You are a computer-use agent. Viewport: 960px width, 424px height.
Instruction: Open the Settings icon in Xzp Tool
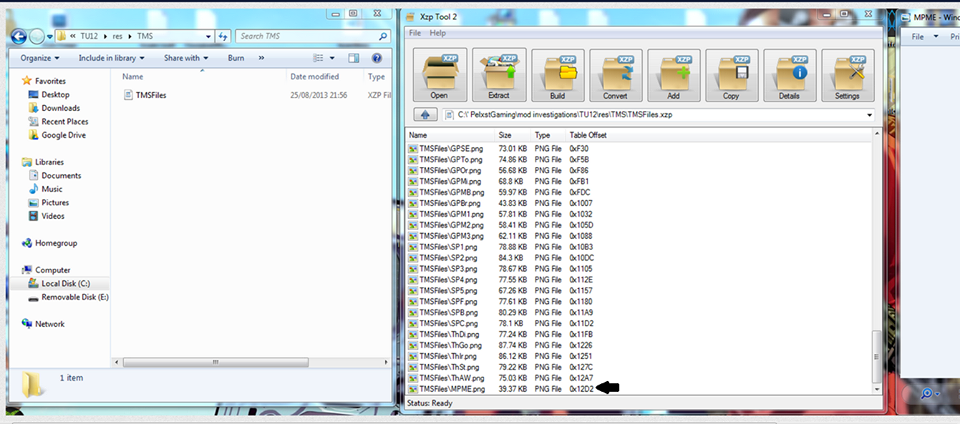click(x=848, y=74)
